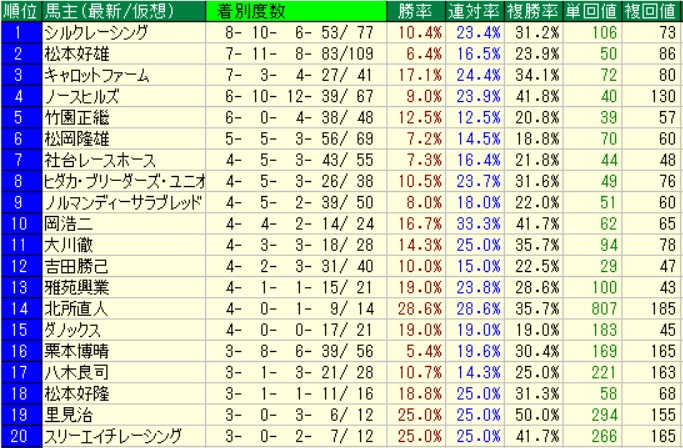
Task: Click the 複回値 column header
Action: 652,11
